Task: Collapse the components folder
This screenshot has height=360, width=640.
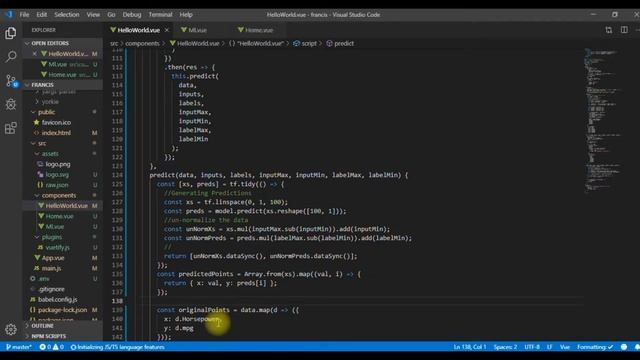Action: (x=59, y=195)
